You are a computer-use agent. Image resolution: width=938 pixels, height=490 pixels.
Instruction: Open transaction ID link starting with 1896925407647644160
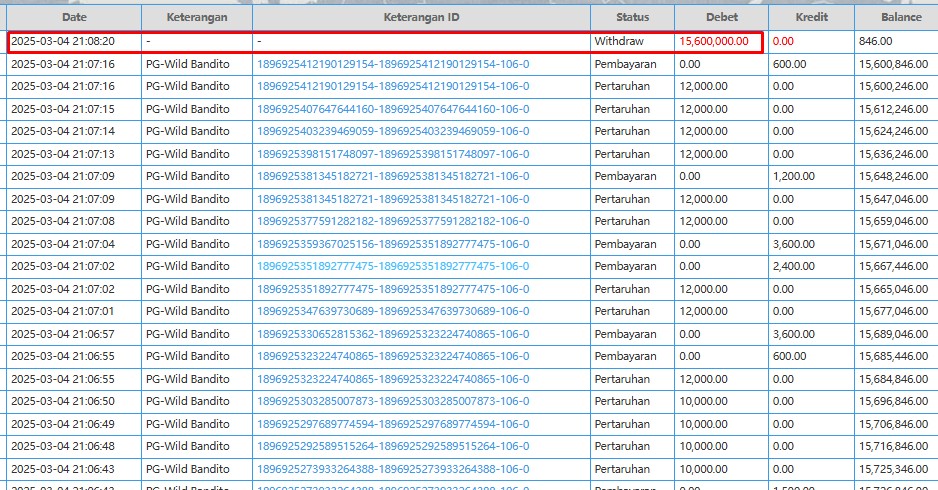pyautogui.click(x=393, y=109)
